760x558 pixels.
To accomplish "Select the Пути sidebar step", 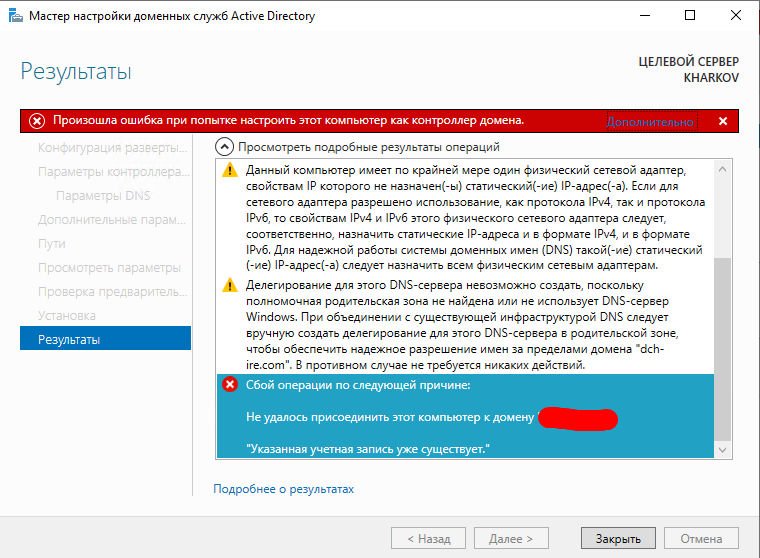I will pyautogui.click(x=51, y=243).
